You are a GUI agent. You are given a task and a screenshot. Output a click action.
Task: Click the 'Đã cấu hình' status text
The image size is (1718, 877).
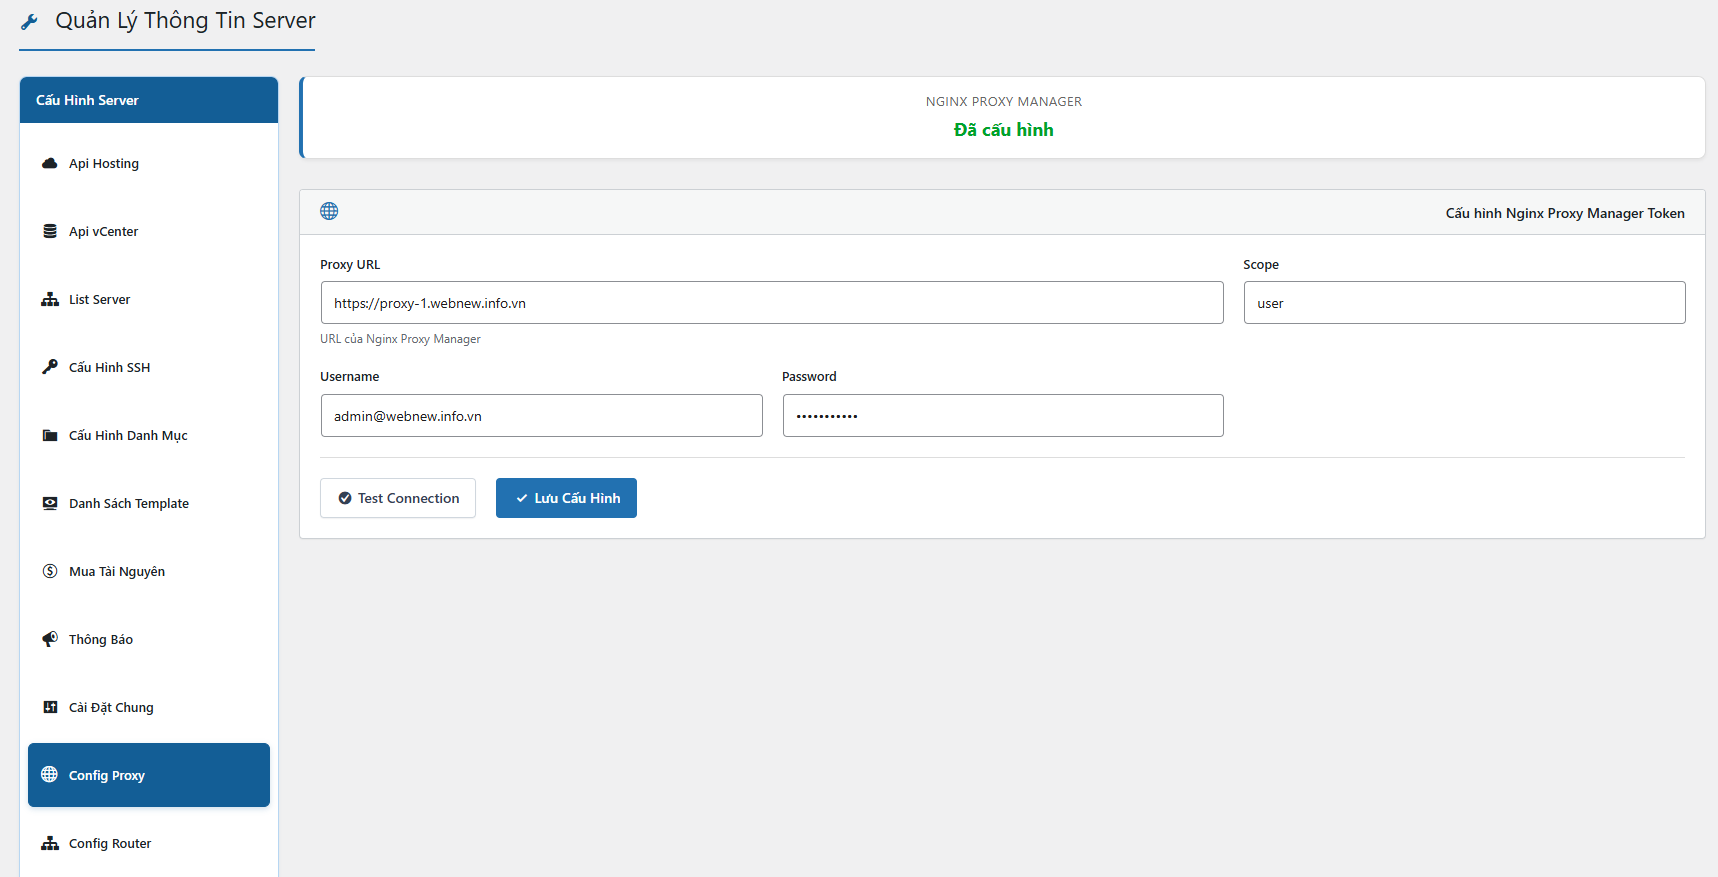point(1004,130)
